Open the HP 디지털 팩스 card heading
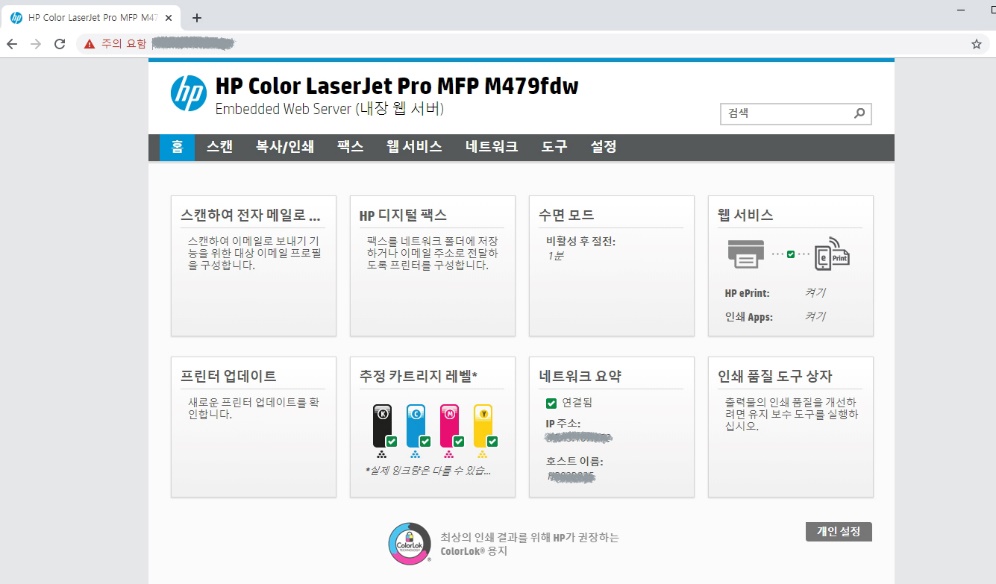 (403, 215)
